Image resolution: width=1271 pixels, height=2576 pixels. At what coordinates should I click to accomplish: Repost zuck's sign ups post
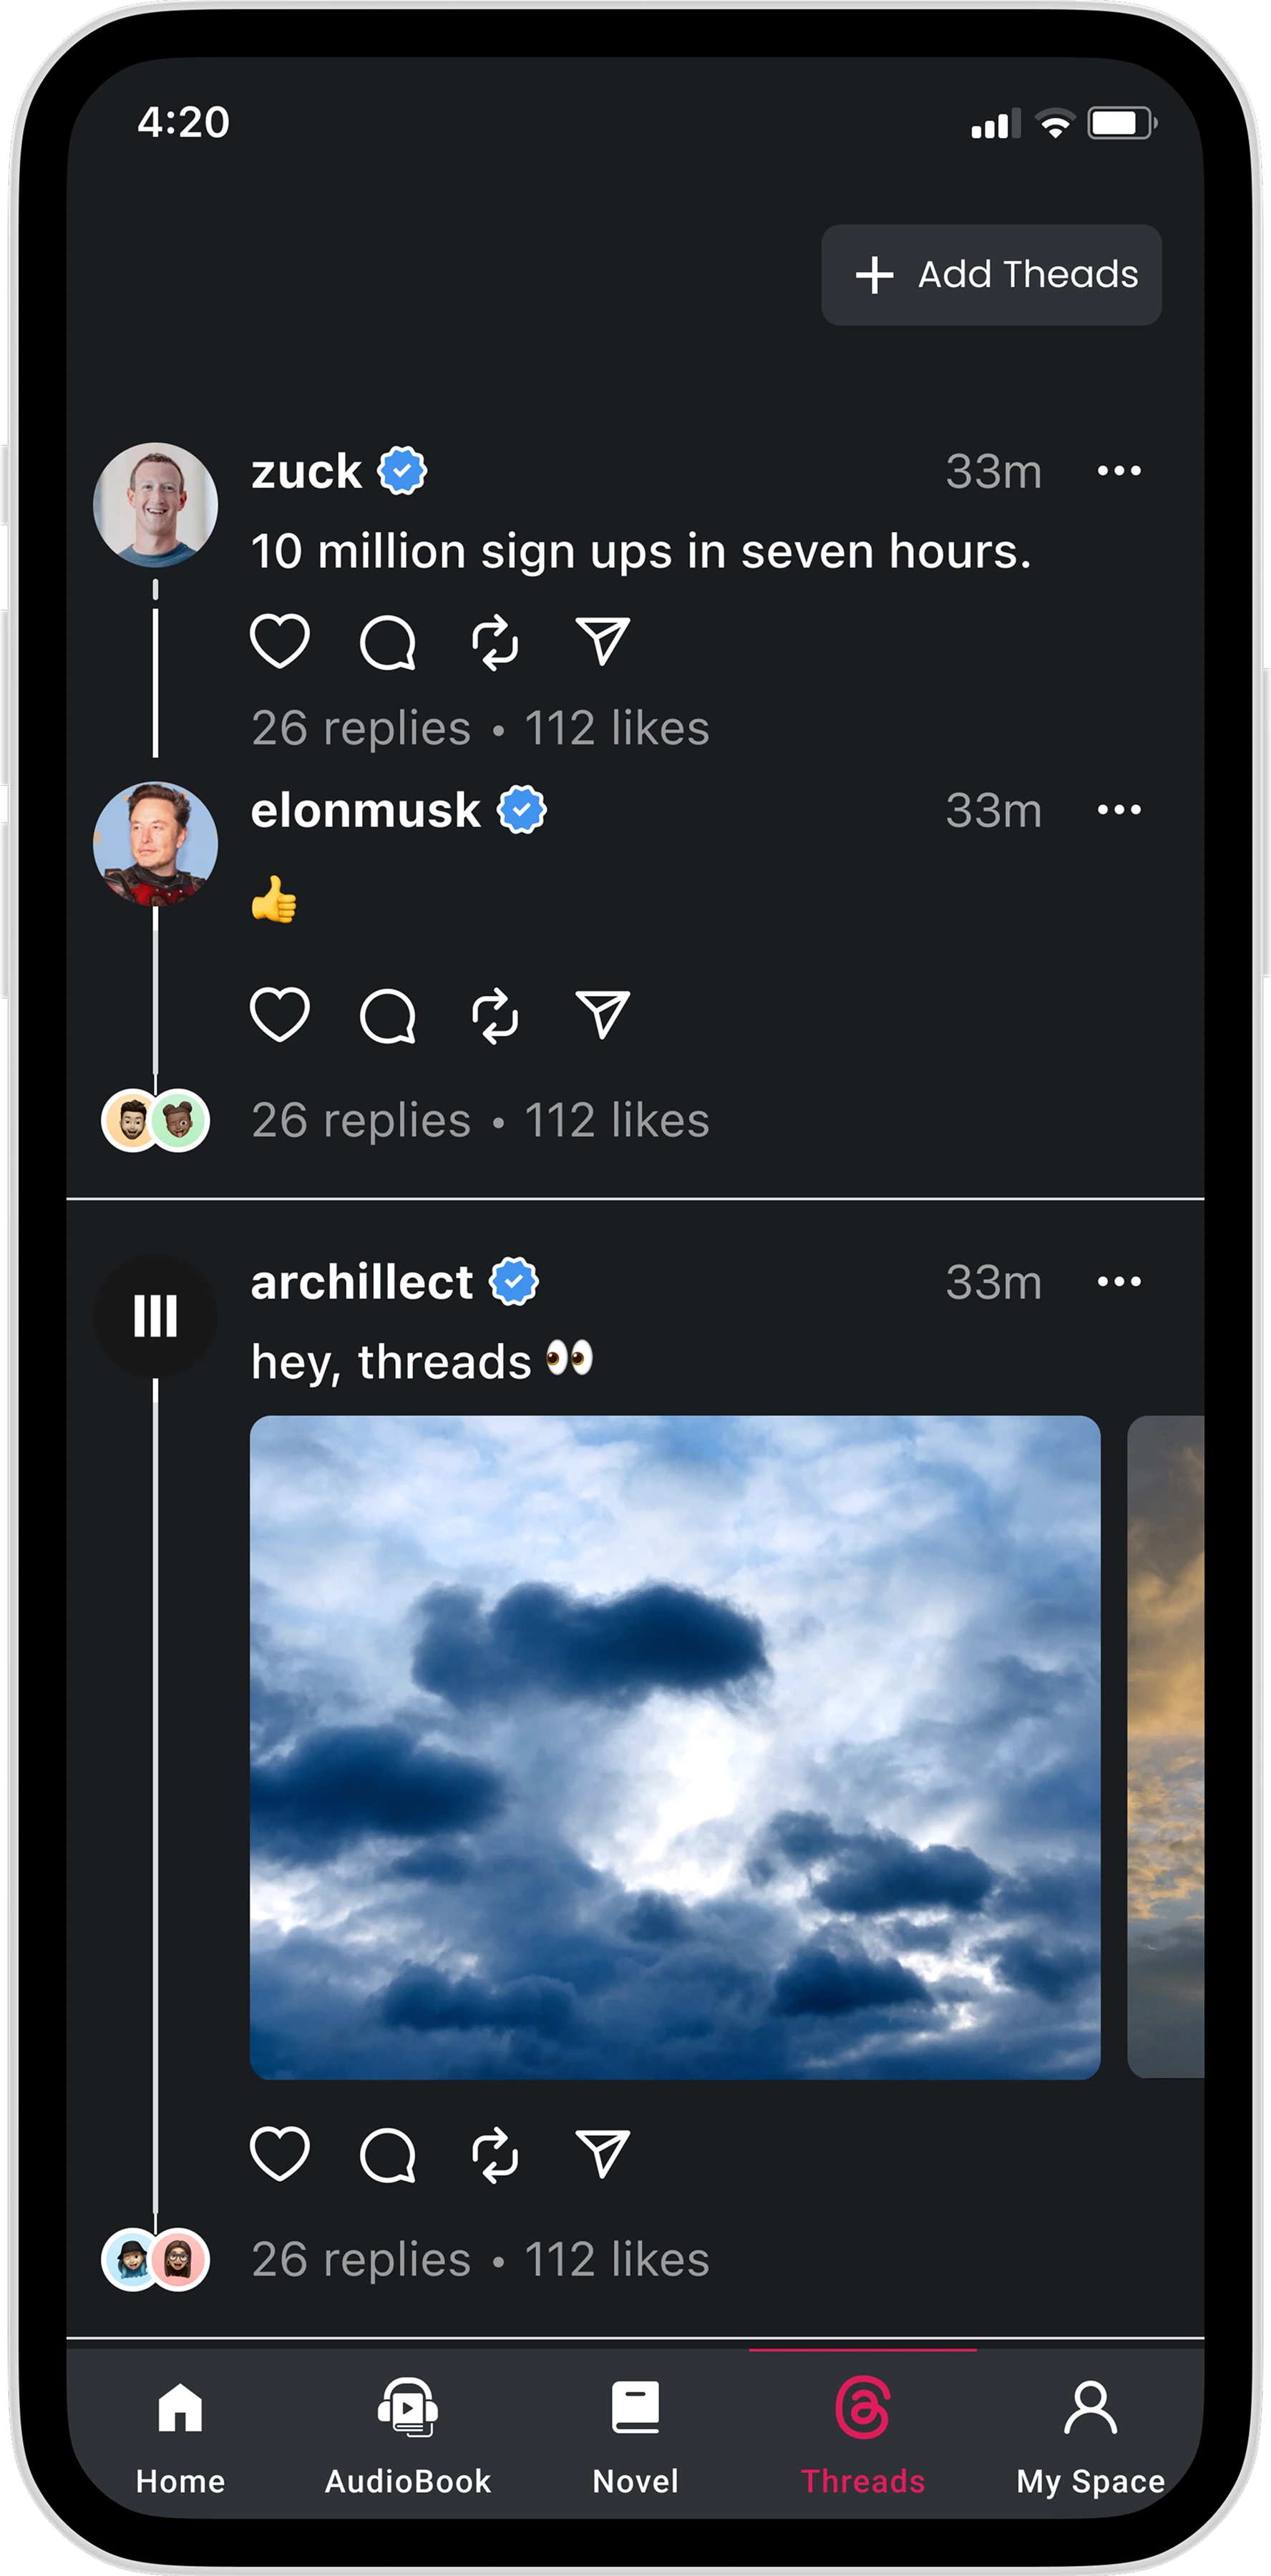495,642
